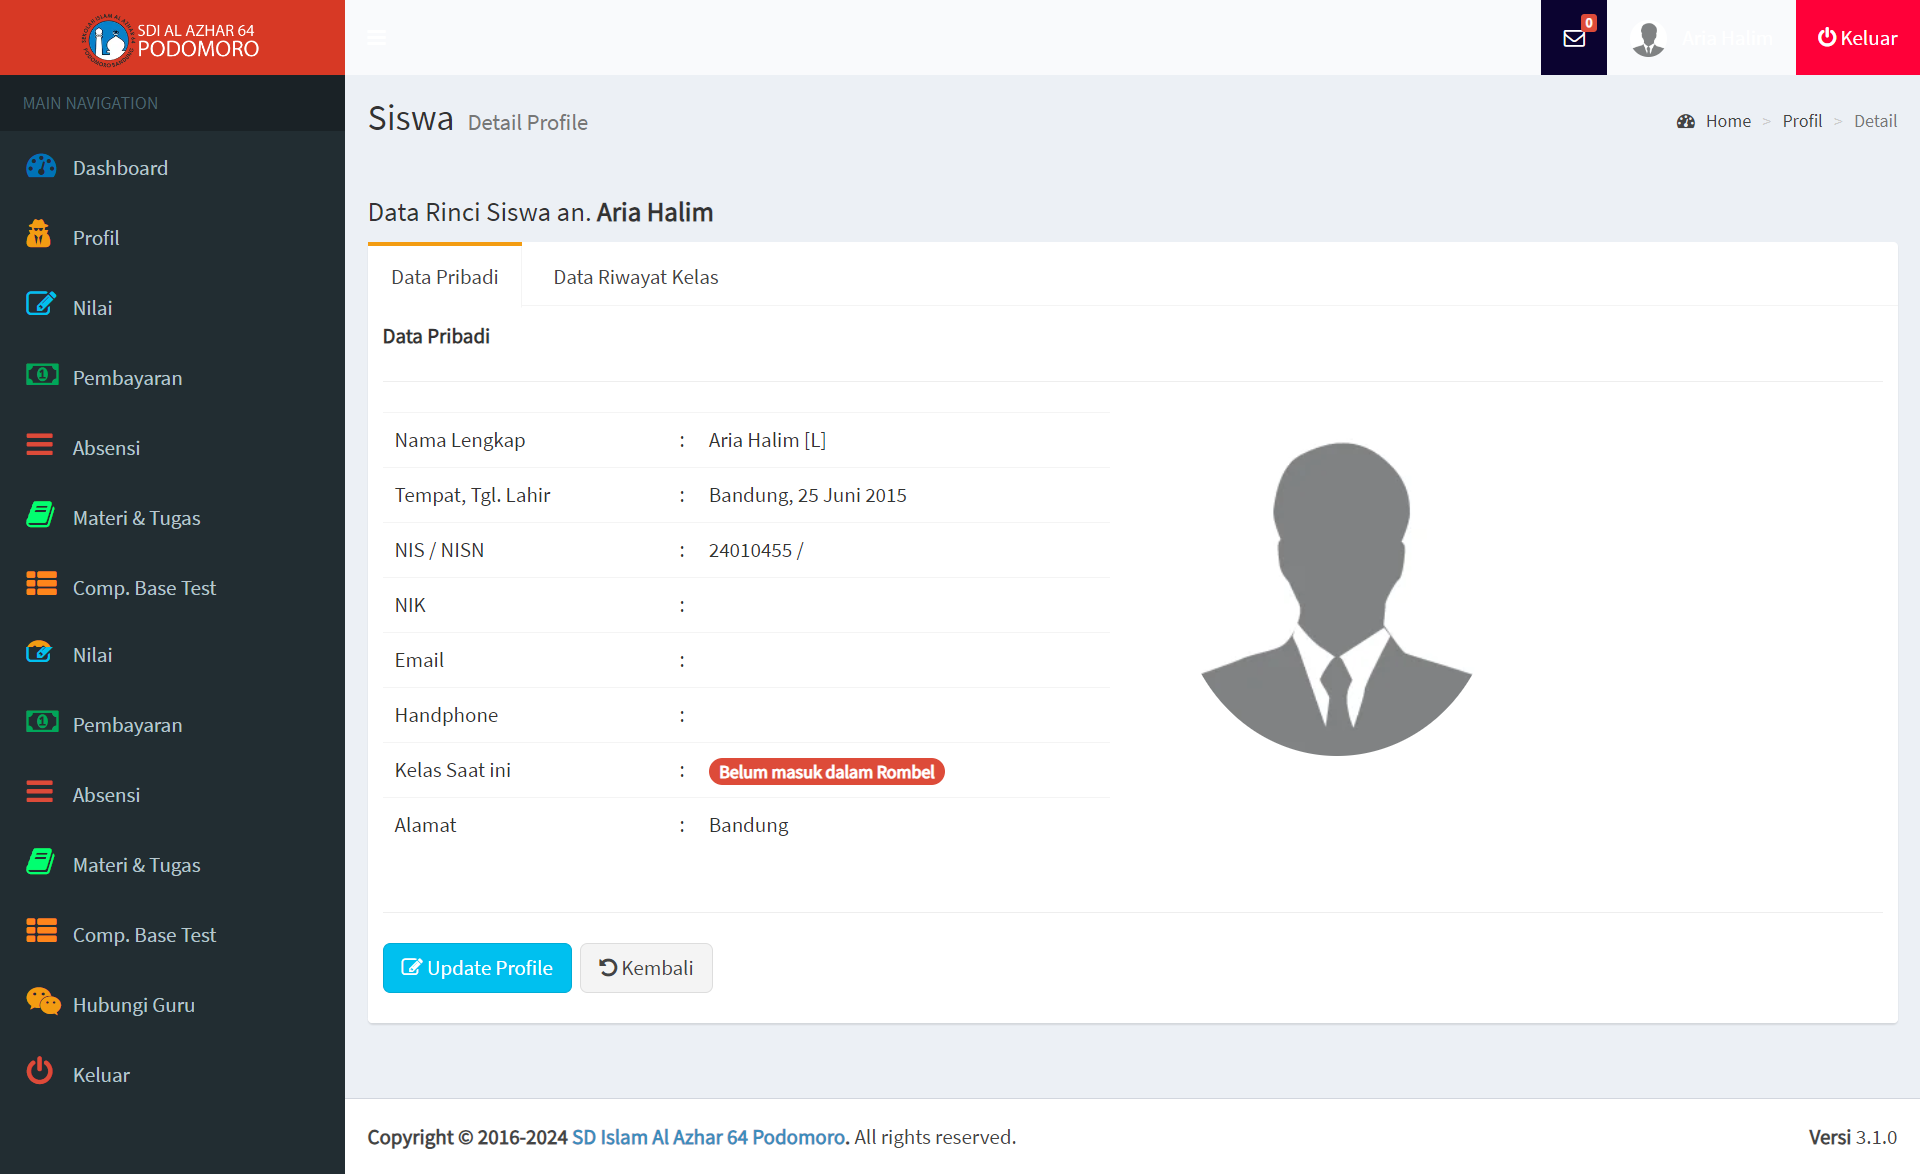Click the first Comp. Base Test list icon
This screenshot has height=1174, width=1920.
[41, 584]
